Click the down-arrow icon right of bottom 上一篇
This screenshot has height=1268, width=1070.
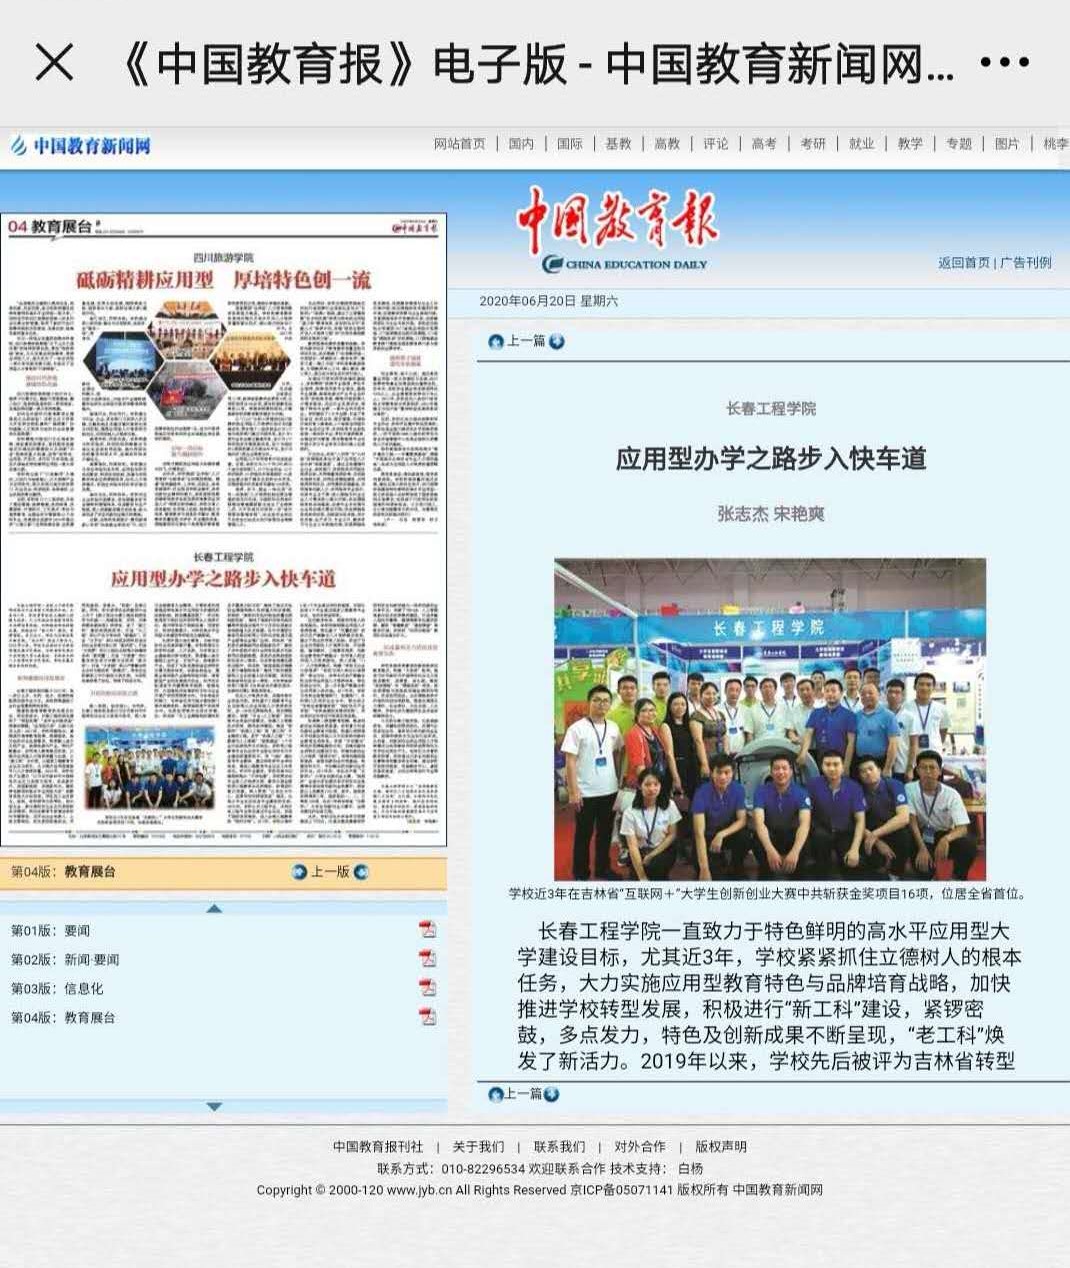point(551,1094)
